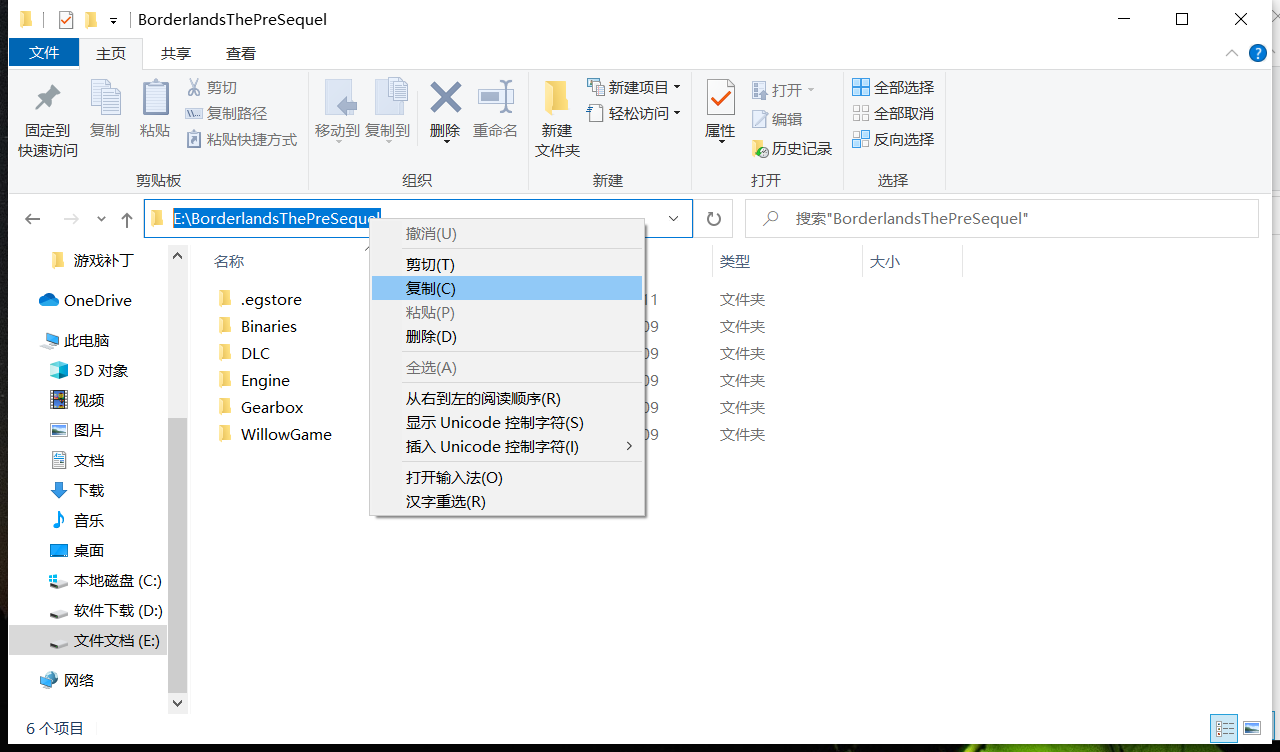Choose Delete (删除(D)) in context menu

(507, 336)
